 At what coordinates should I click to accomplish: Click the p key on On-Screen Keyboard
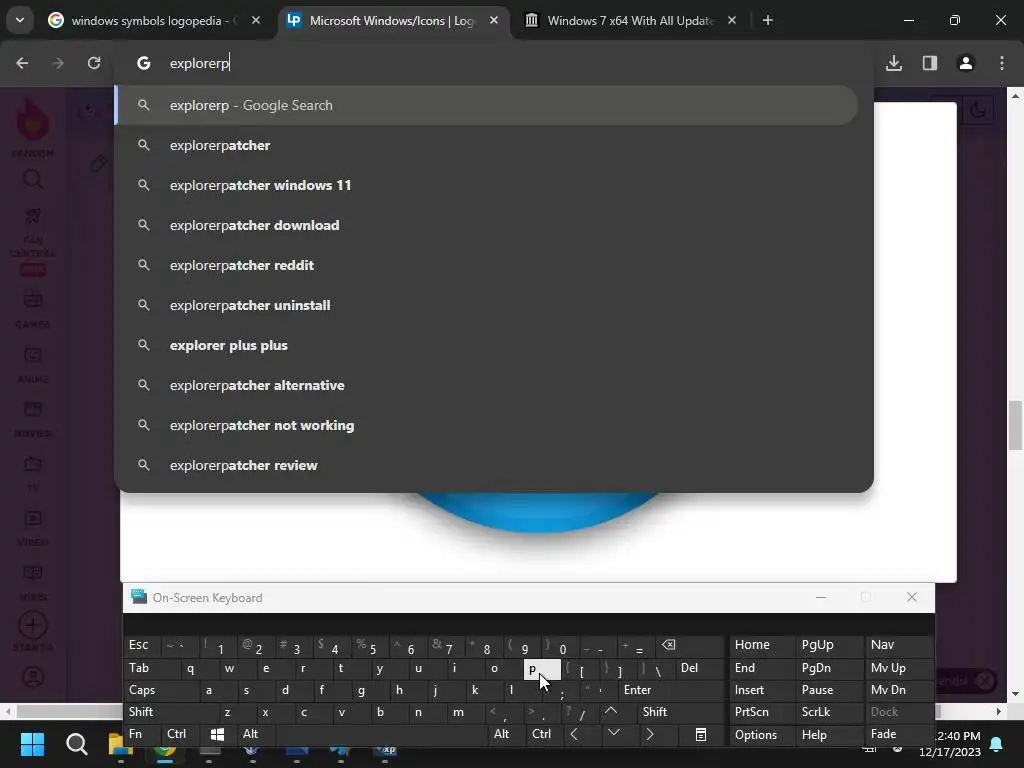tap(542, 669)
